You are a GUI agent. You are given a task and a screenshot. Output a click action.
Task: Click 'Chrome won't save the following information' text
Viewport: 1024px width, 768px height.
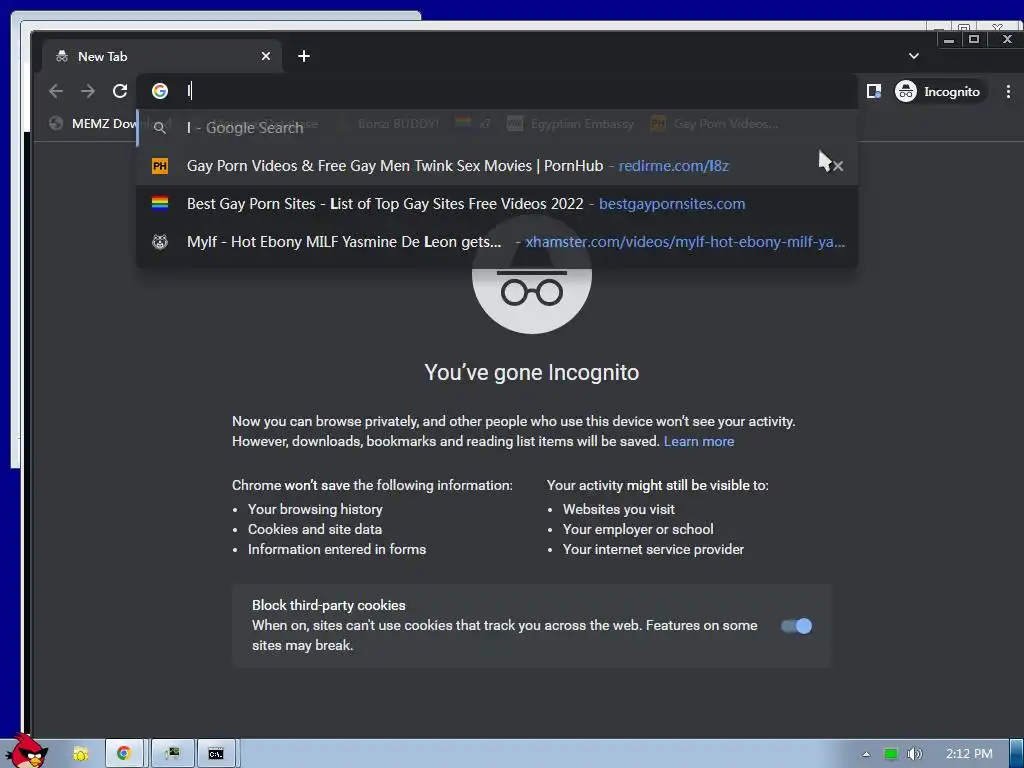(372, 485)
